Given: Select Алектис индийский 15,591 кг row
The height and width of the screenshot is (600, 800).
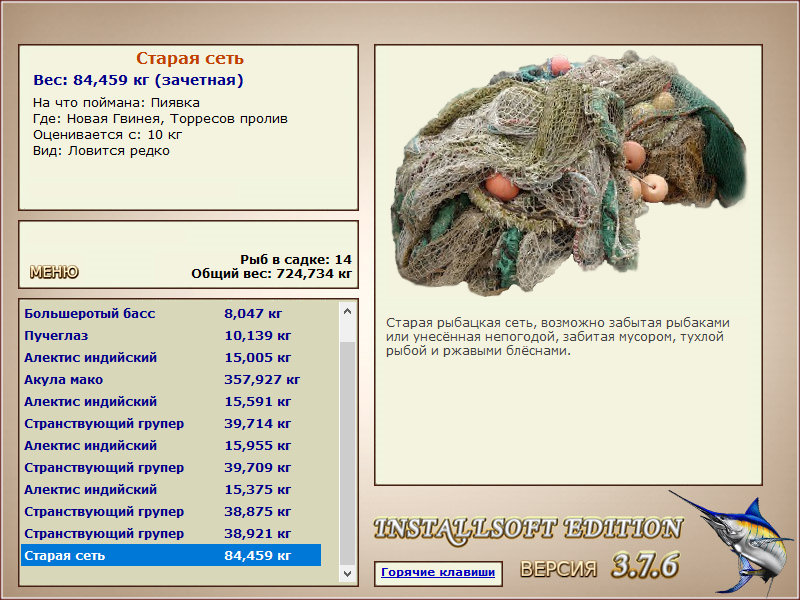Looking at the screenshot, I should point(171,402).
